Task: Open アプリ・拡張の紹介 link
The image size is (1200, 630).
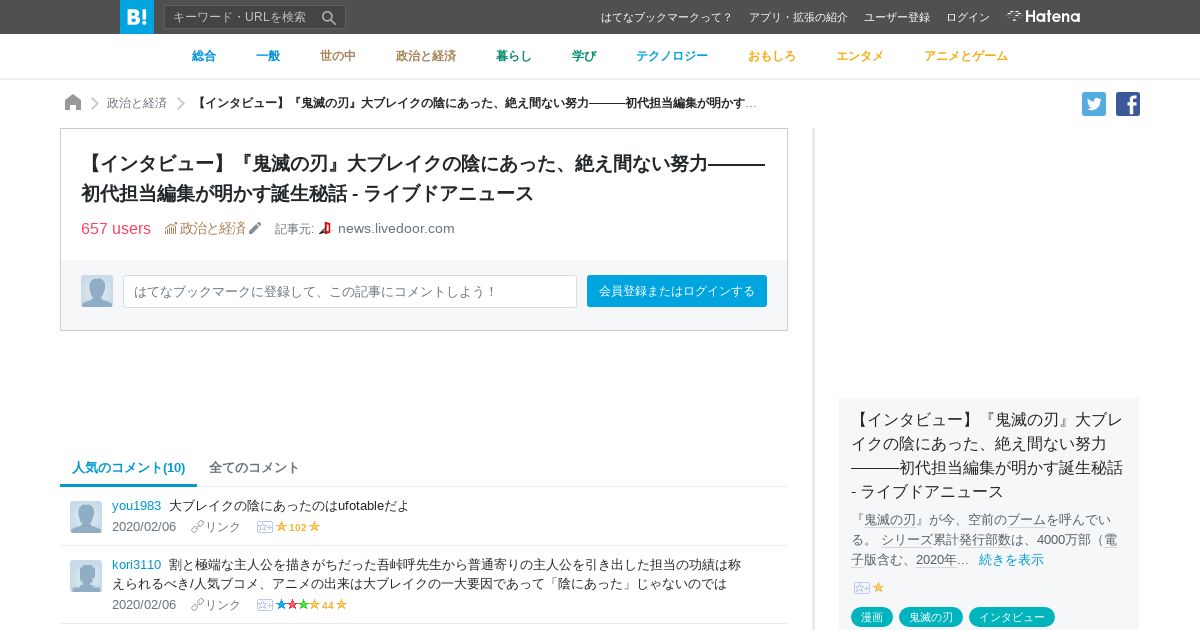Action: (798, 17)
